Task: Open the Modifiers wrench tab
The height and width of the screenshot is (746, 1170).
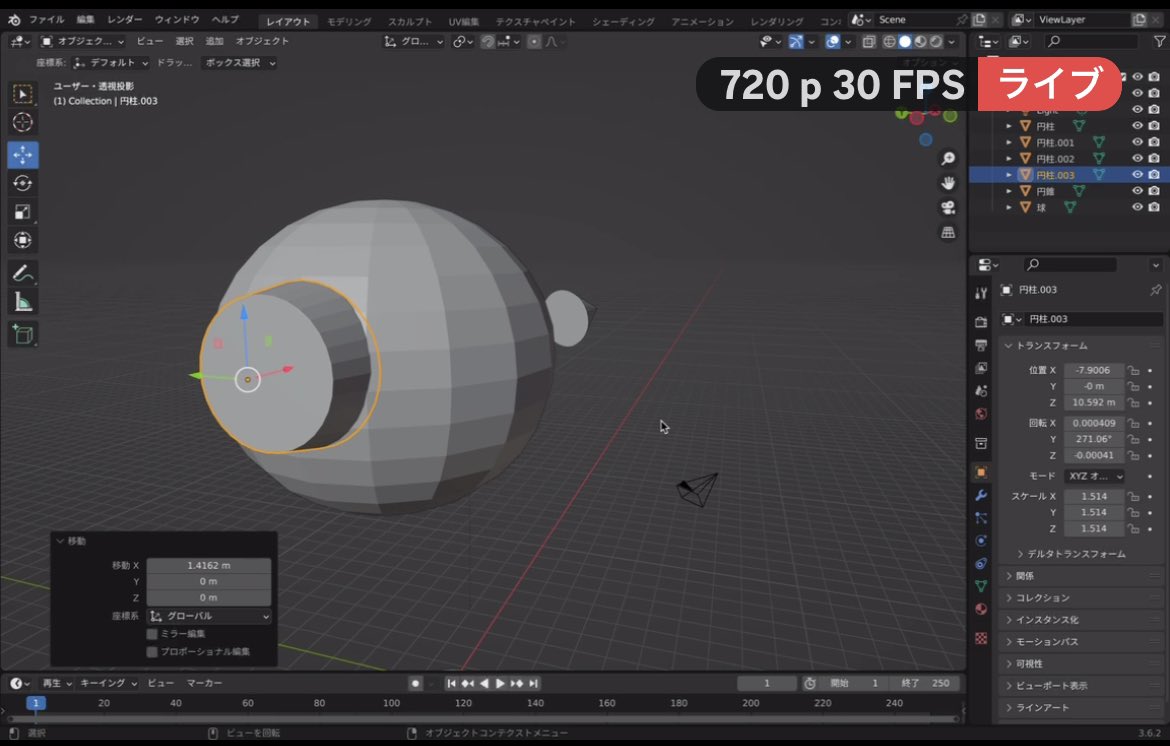Action: coord(981,495)
